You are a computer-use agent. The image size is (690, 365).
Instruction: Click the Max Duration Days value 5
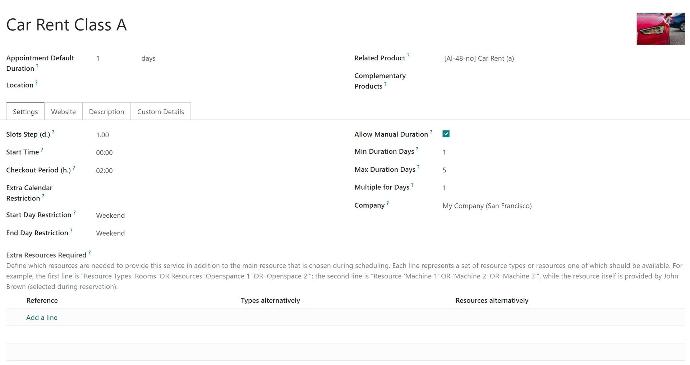pyautogui.click(x=444, y=170)
